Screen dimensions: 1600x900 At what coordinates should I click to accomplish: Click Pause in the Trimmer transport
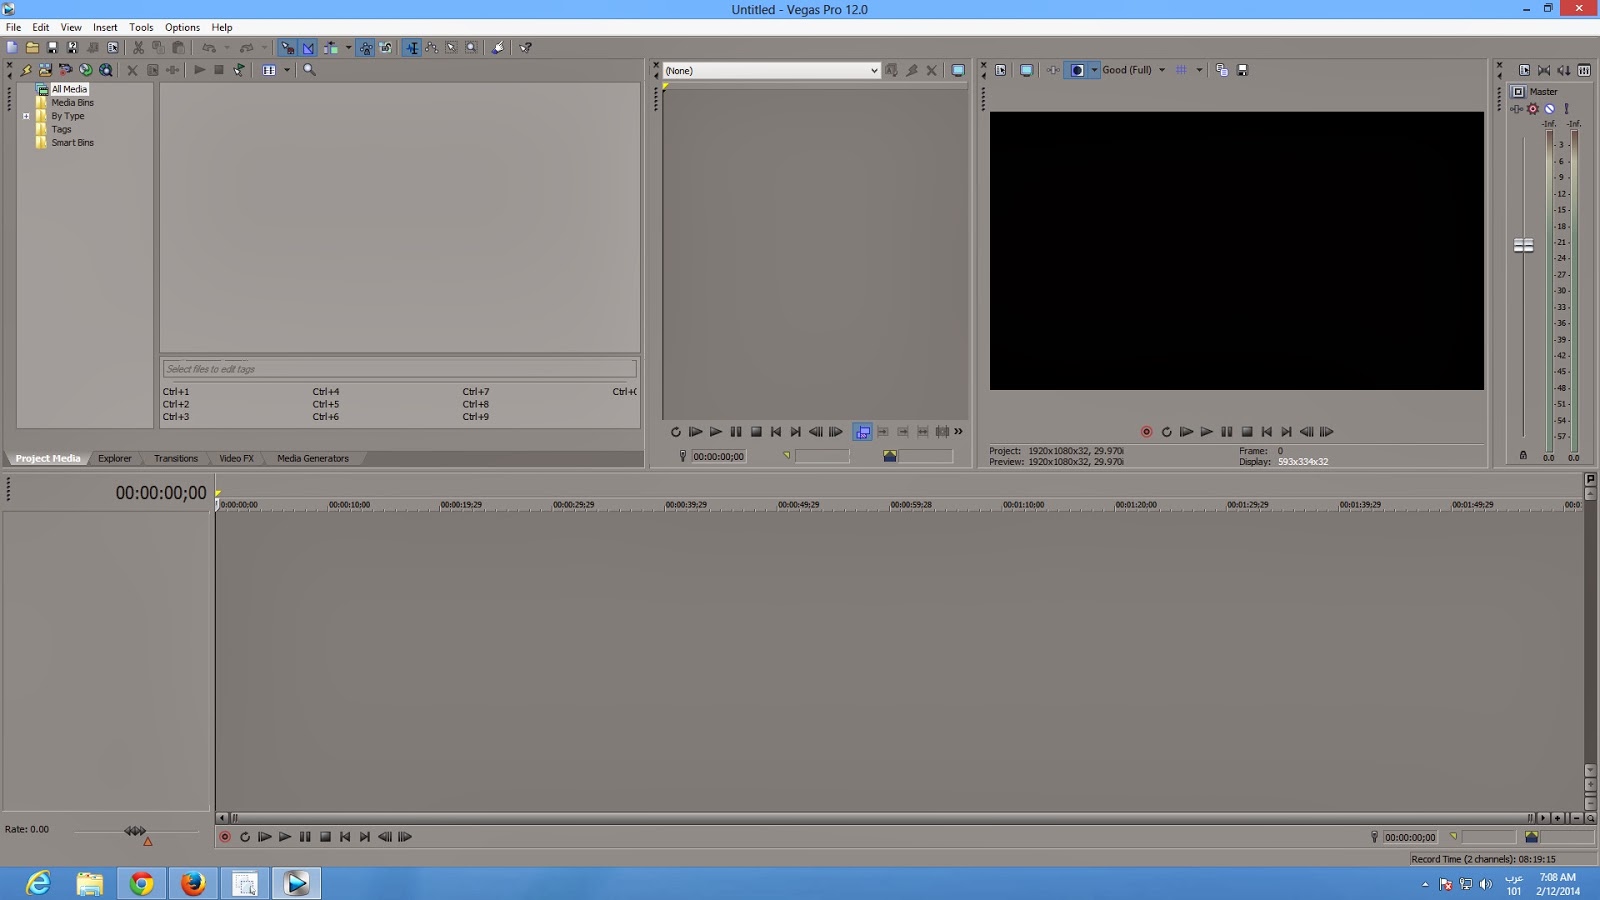click(736, 432)
